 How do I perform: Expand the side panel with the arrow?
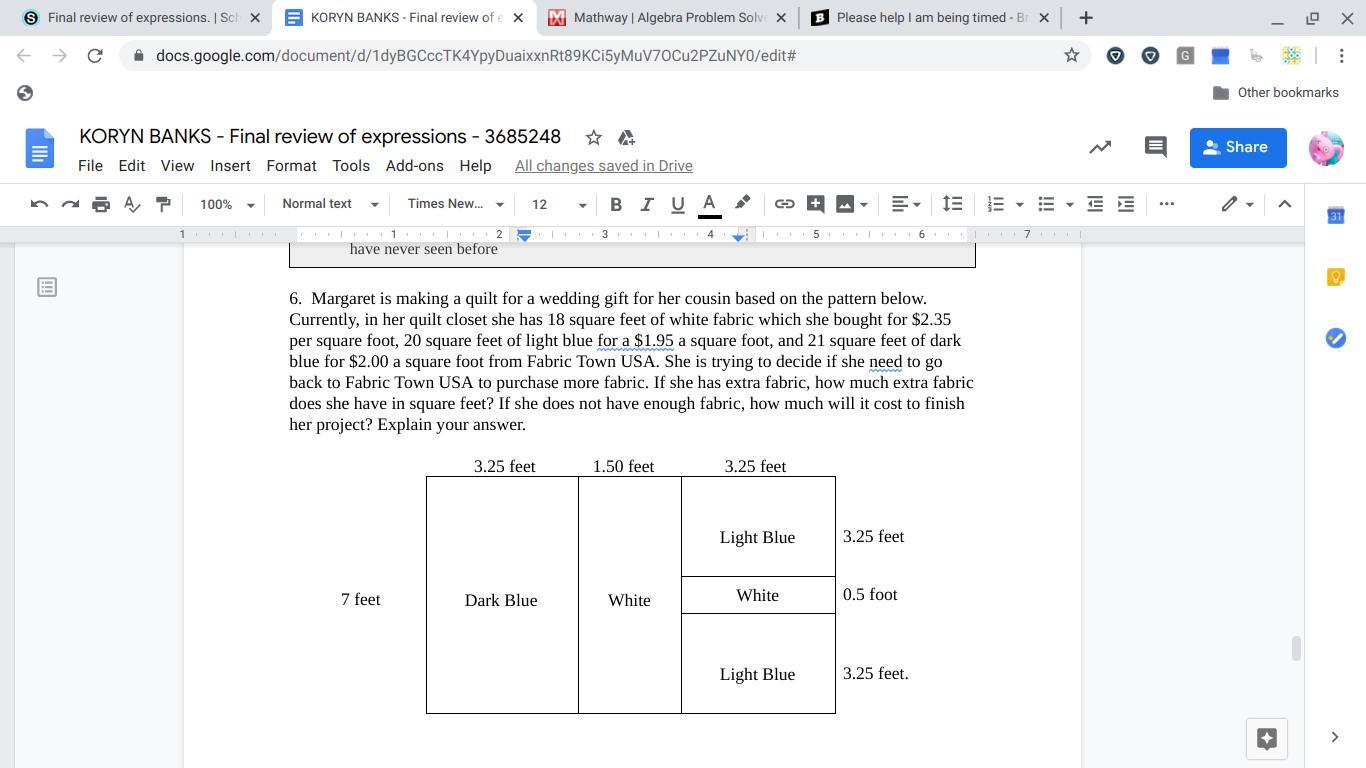1334,738
